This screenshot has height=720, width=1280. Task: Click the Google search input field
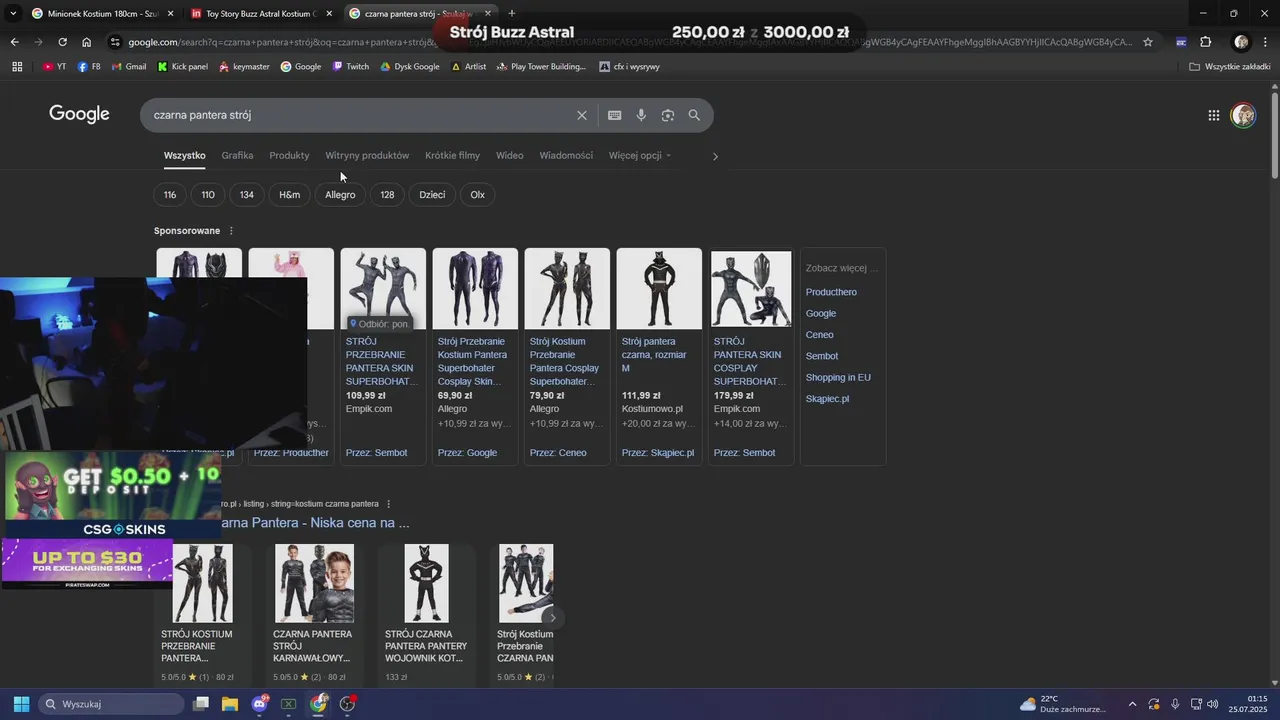[360, 115]
